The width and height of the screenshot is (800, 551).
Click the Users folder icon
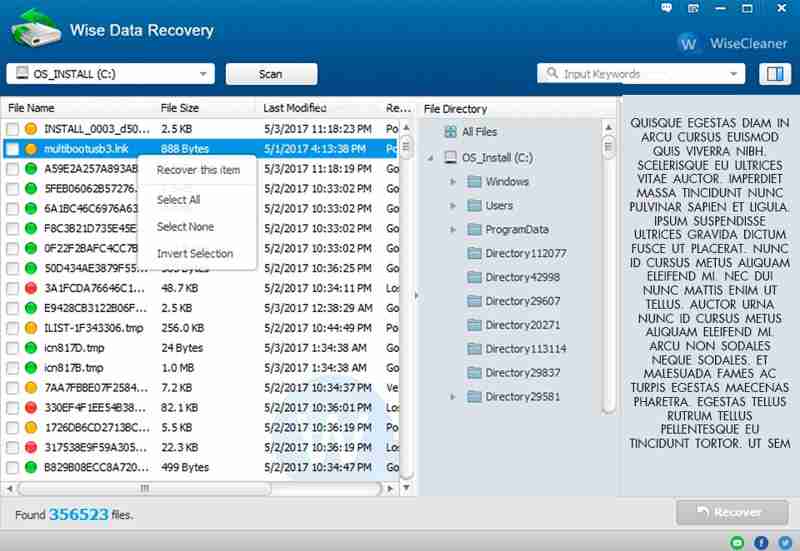click(x=474, y=206)
